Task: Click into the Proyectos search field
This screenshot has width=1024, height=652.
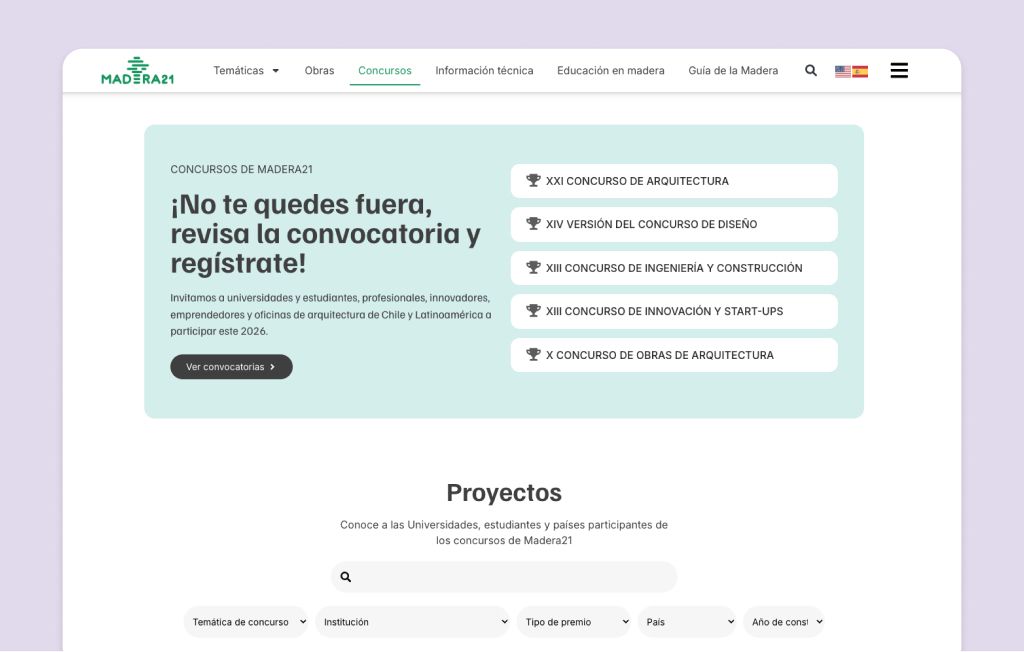Action: [512, 577]
